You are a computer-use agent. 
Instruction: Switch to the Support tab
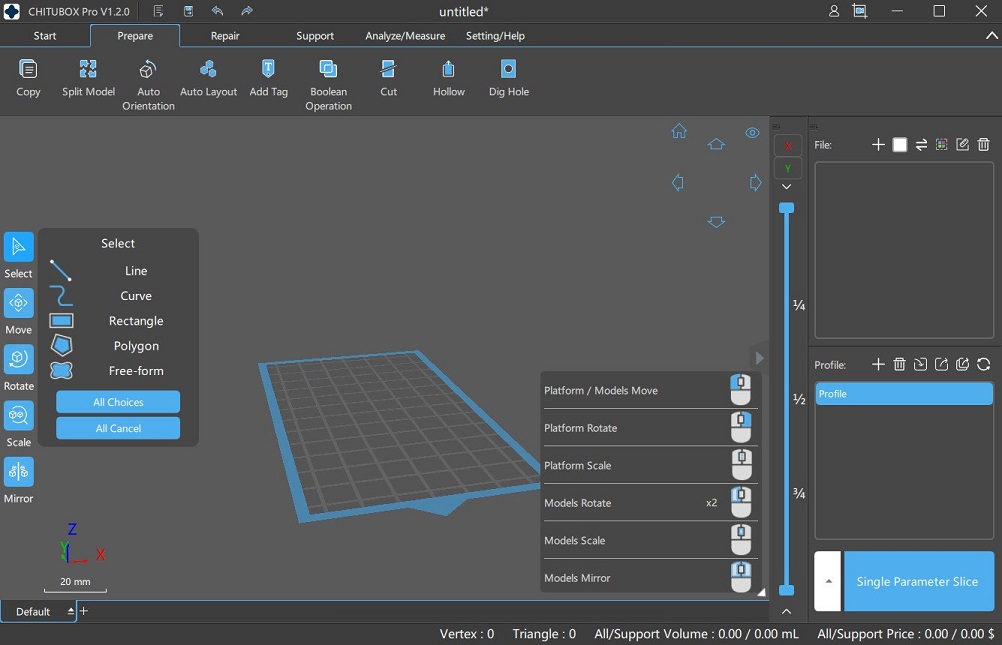coord(315,35)
